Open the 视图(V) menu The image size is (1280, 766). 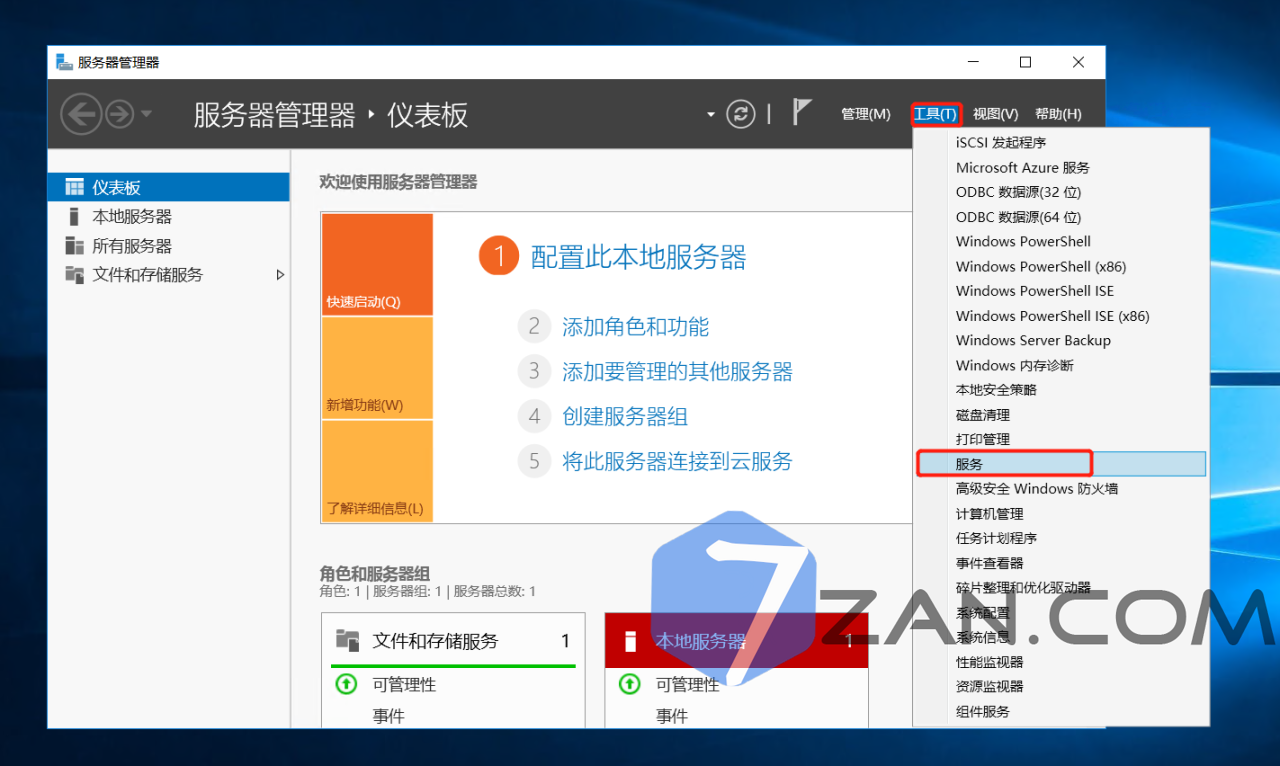pos(995,114)
